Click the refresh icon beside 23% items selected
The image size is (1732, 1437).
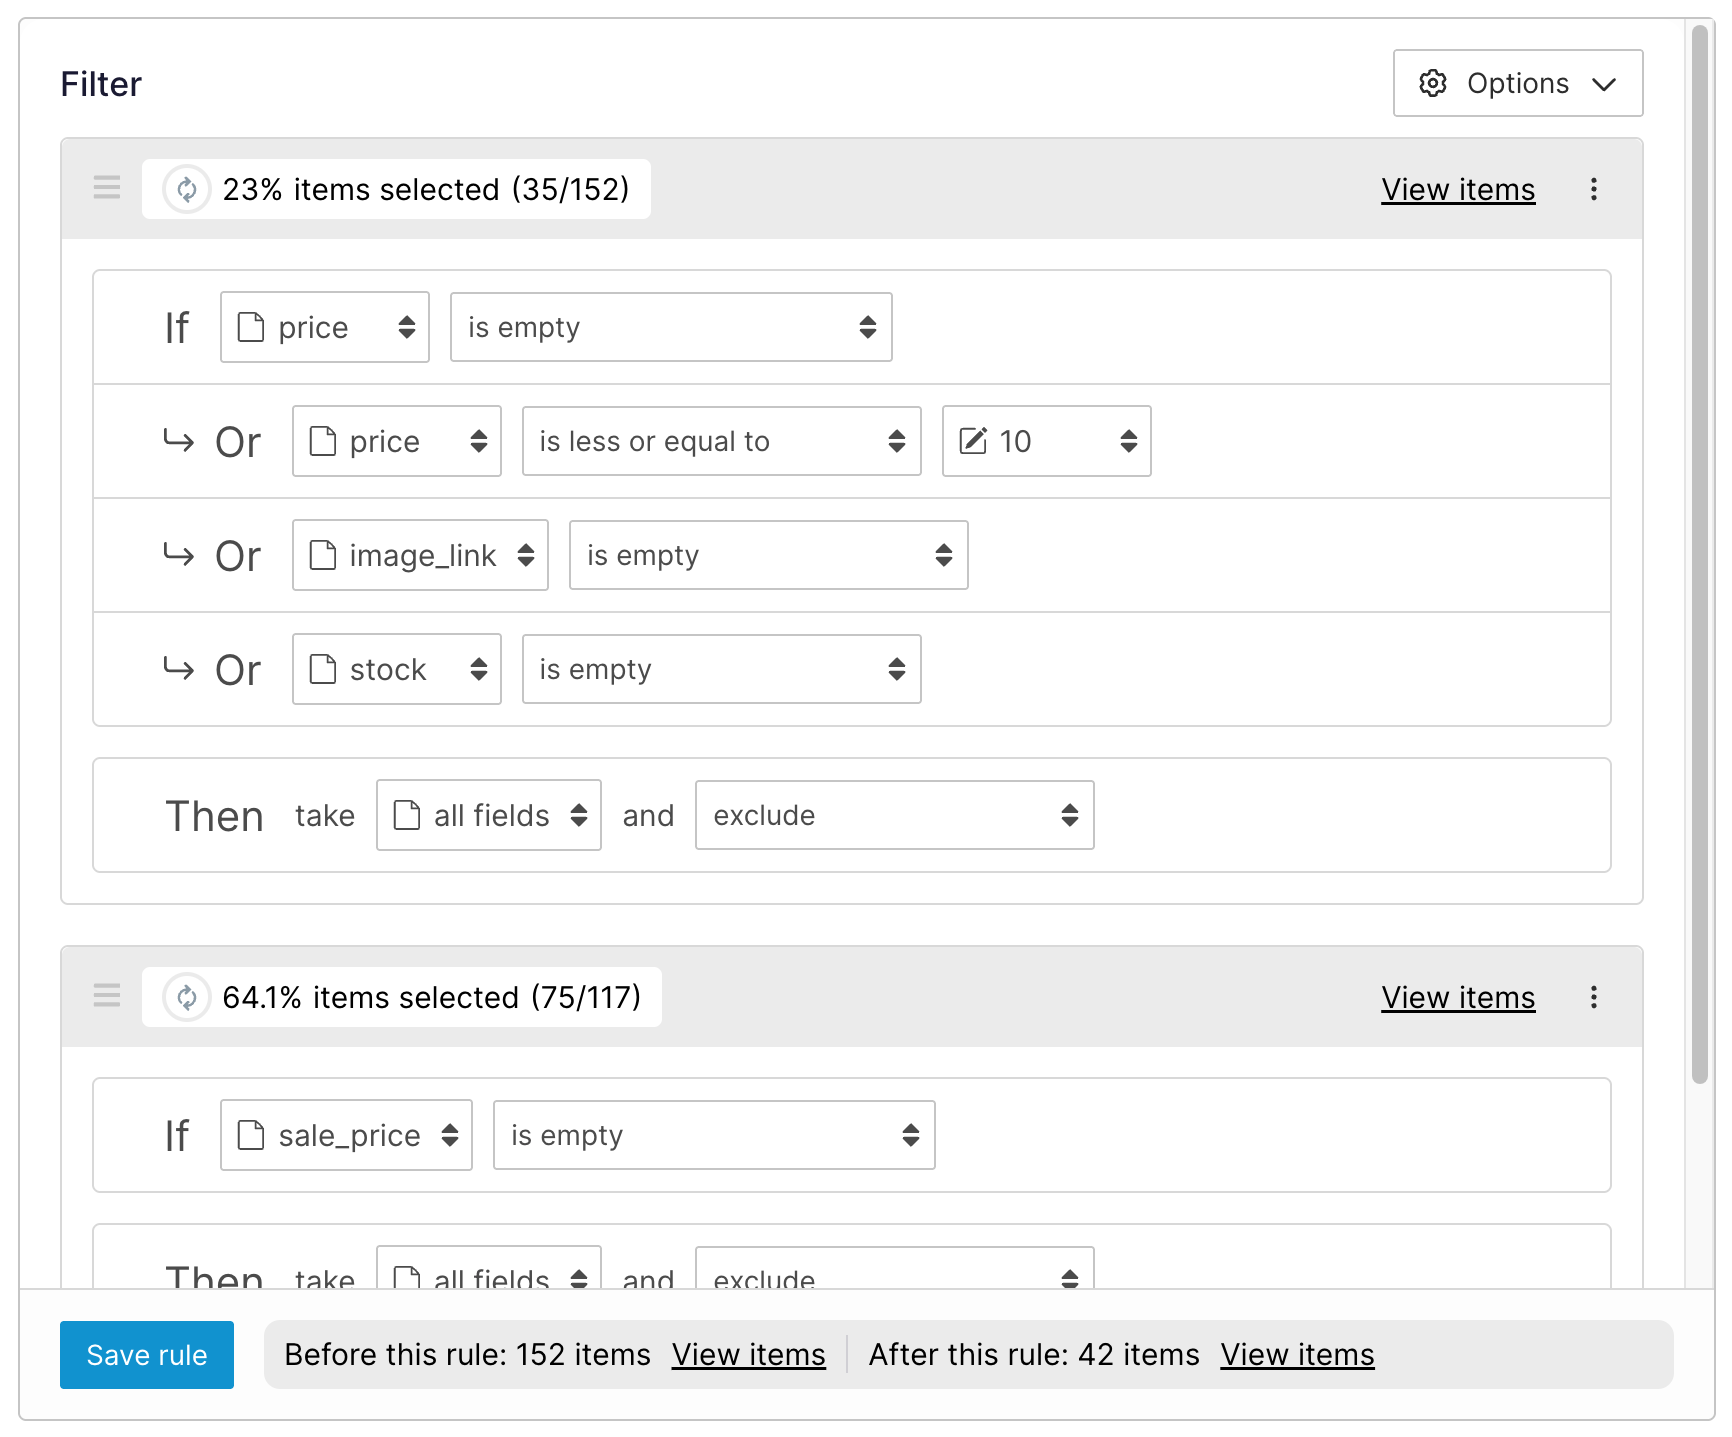(x=187, y=189)
